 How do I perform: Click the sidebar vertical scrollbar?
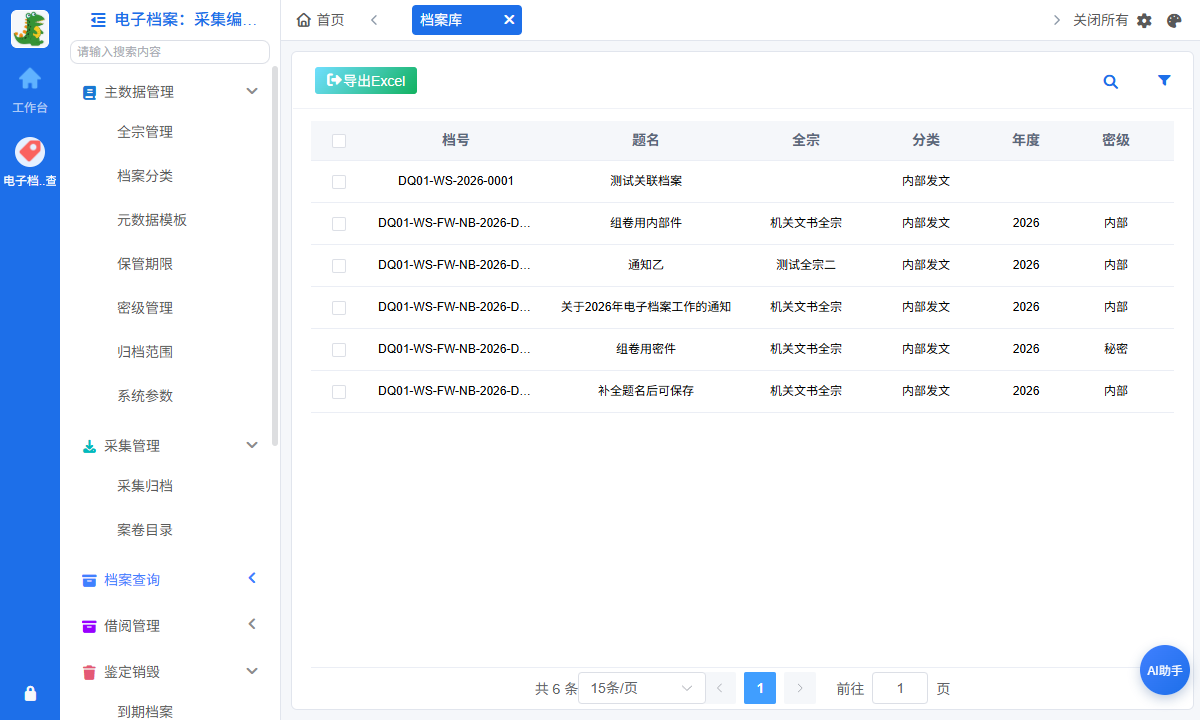pos(275,256)
